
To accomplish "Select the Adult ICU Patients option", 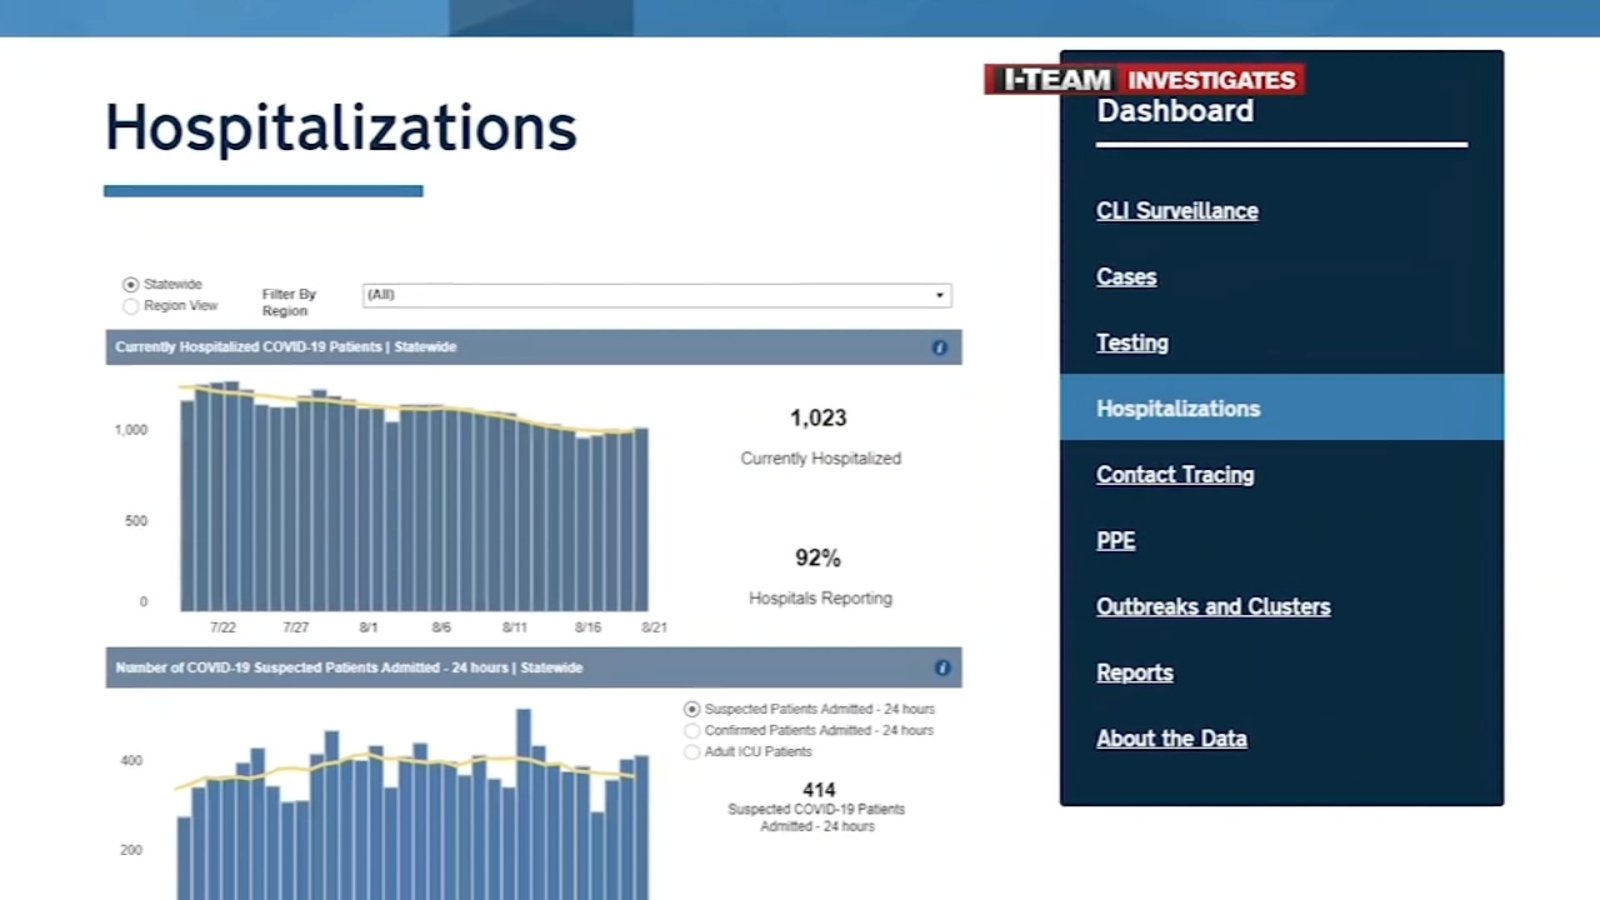I will click(x=692, y=752).
